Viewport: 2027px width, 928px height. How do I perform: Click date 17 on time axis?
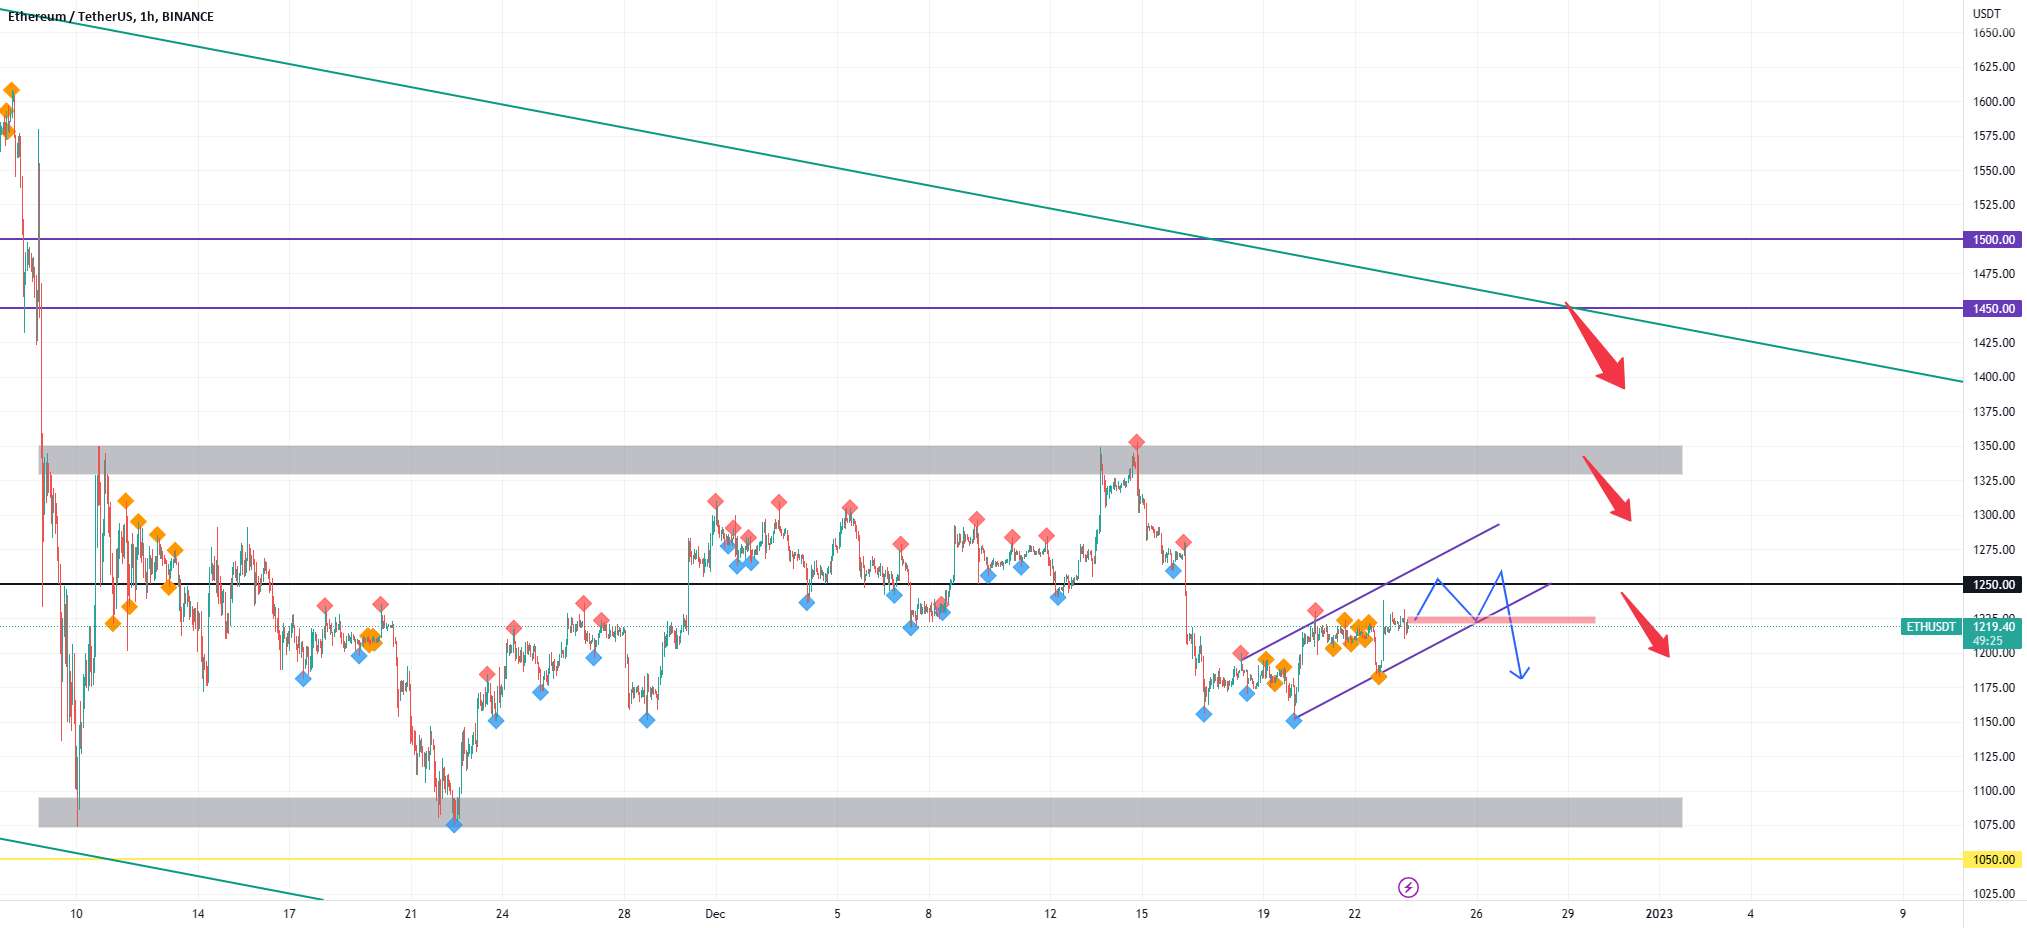289,914
